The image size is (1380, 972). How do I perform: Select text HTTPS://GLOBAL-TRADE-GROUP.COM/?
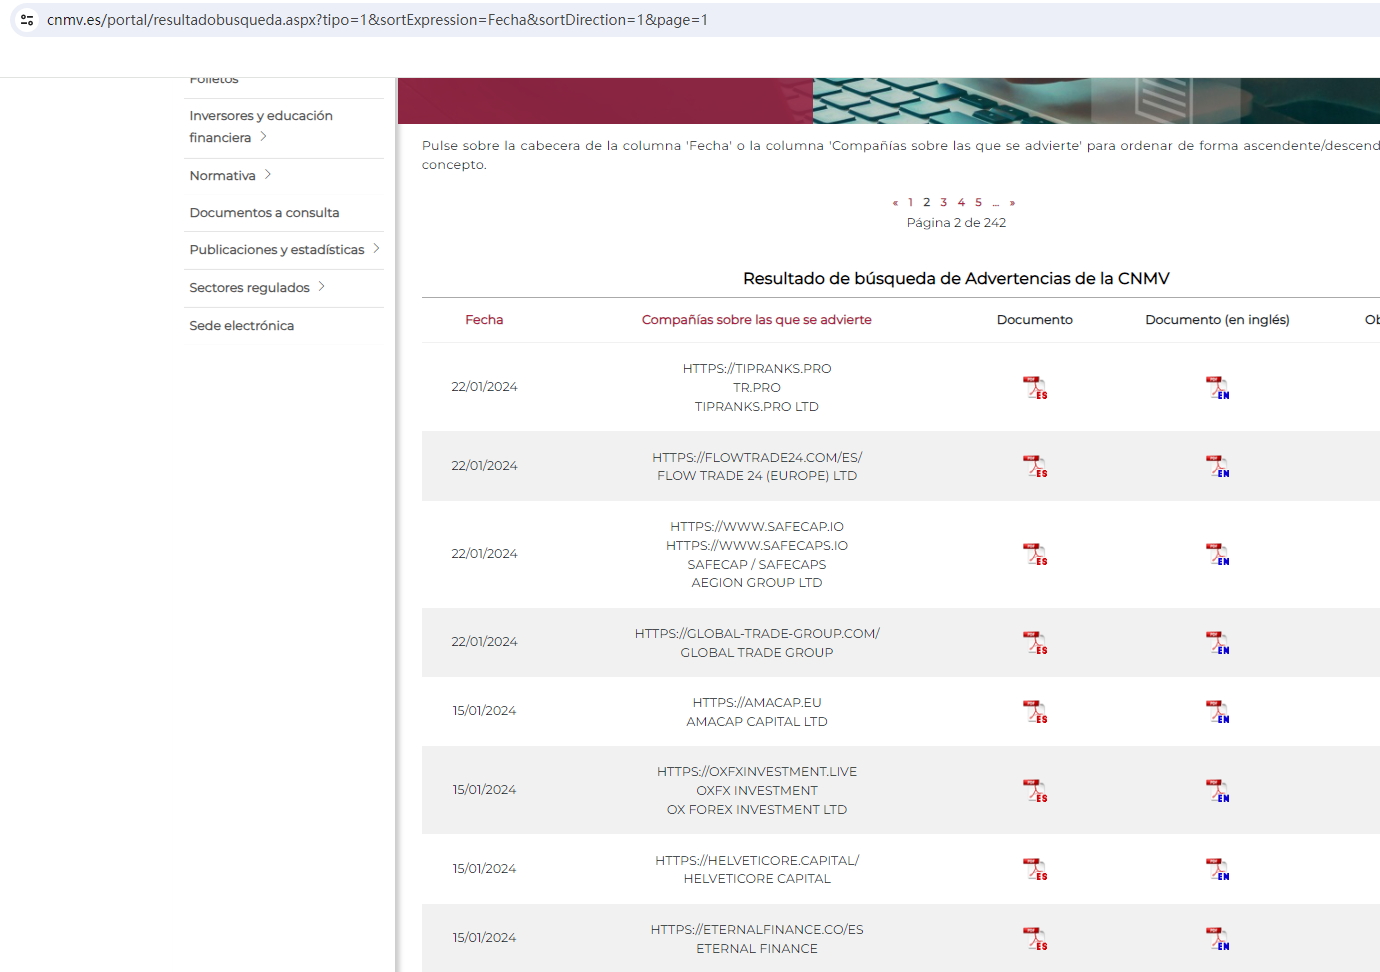point(757,634)
